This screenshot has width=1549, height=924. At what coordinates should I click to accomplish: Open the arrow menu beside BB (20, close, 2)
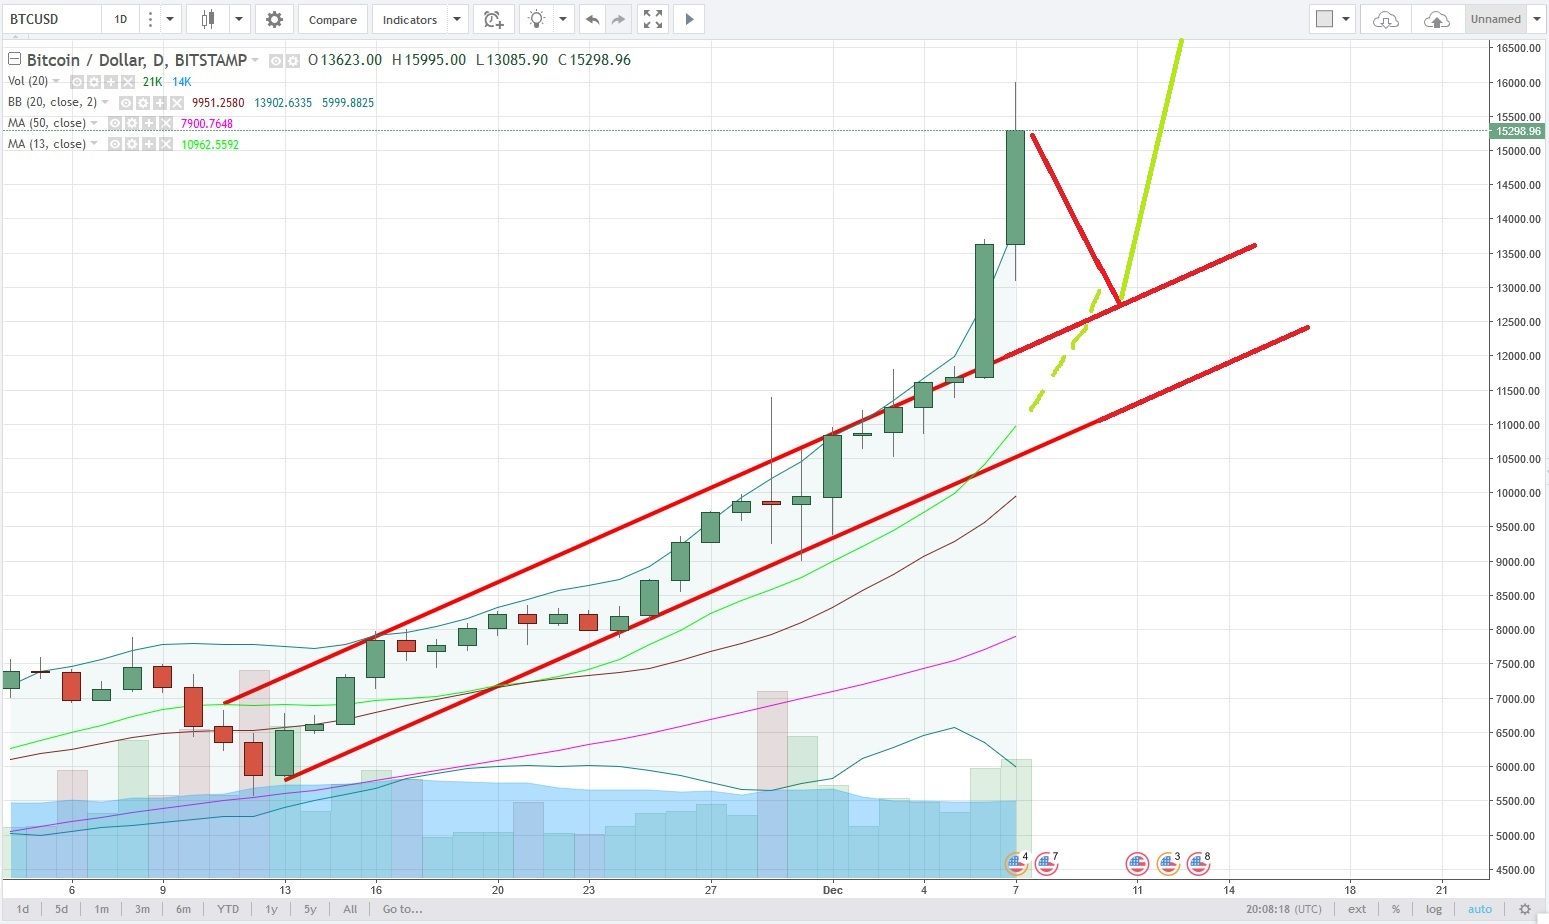[x=106, y=102]
